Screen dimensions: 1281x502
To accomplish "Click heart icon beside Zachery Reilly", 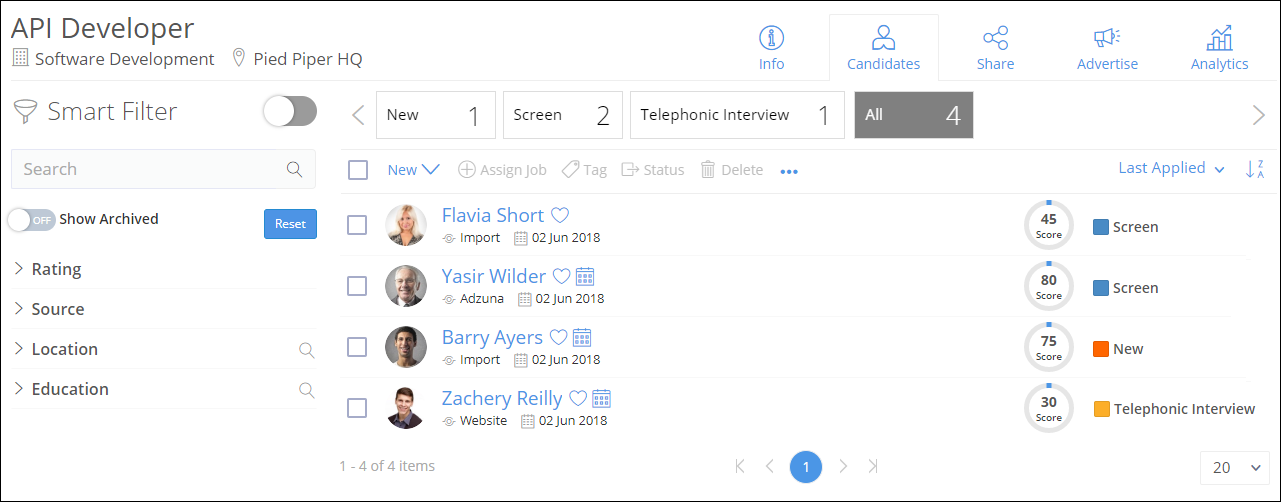I will coord(577,399).
